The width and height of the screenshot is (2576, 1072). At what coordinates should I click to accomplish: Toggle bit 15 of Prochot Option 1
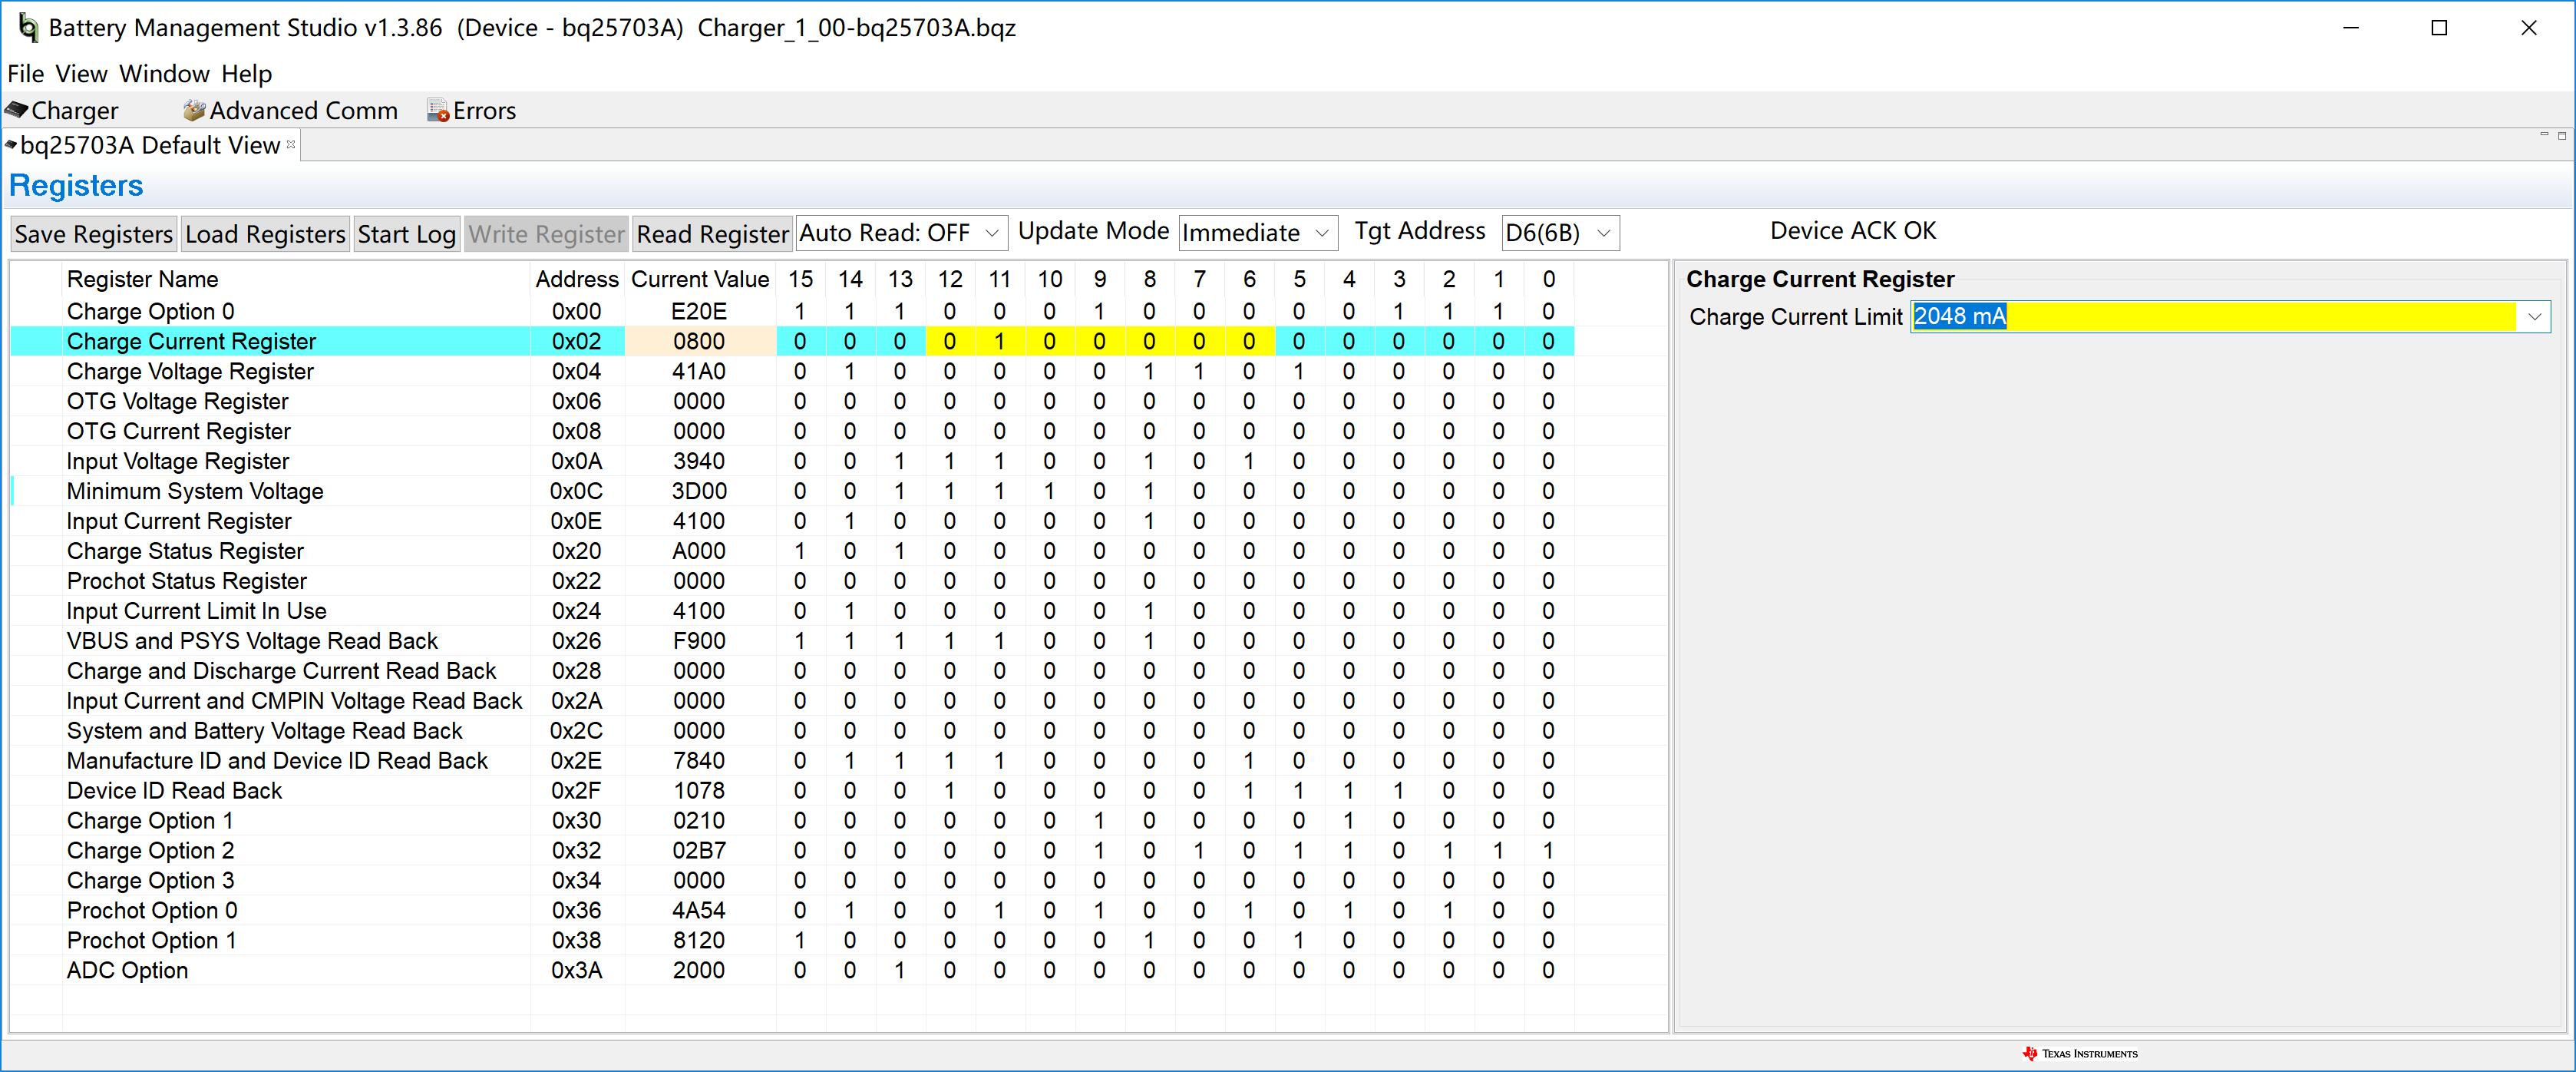[800, 941]
